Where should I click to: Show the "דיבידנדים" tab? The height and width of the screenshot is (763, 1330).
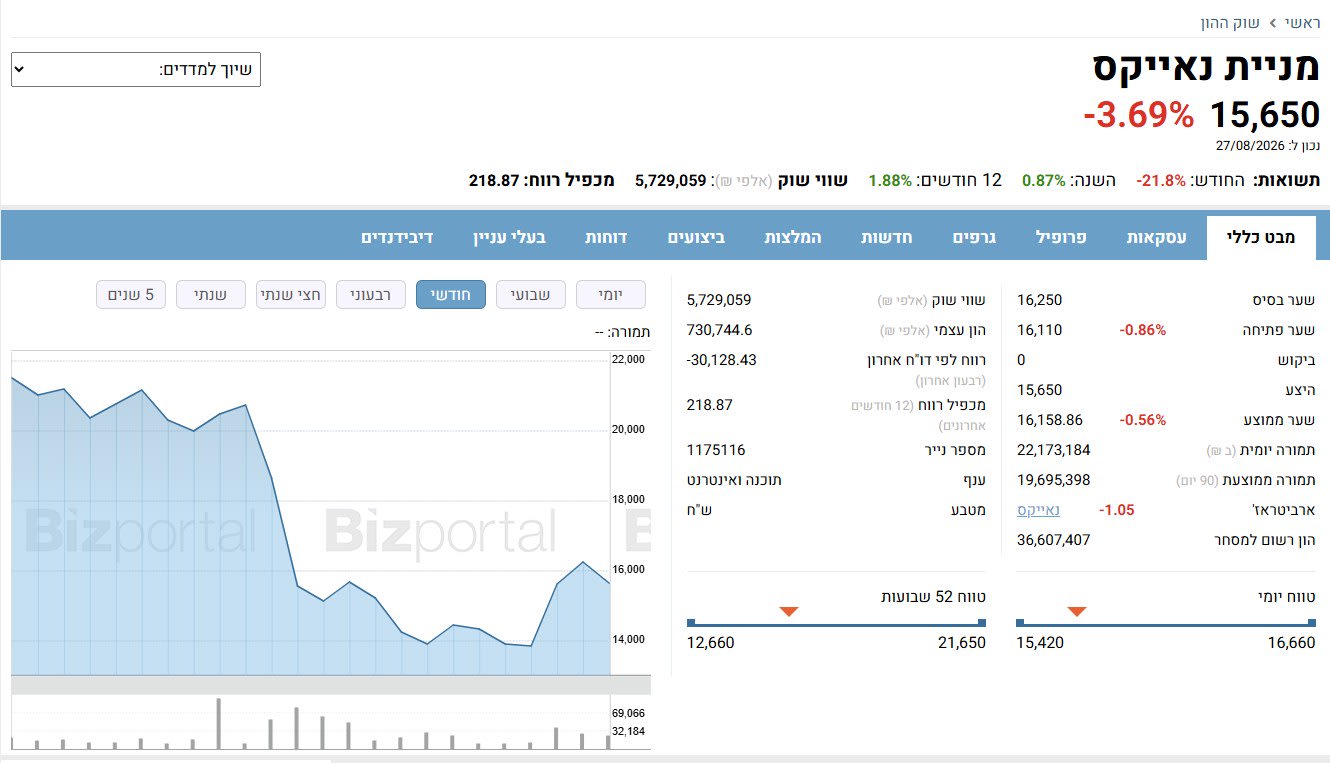397,238
